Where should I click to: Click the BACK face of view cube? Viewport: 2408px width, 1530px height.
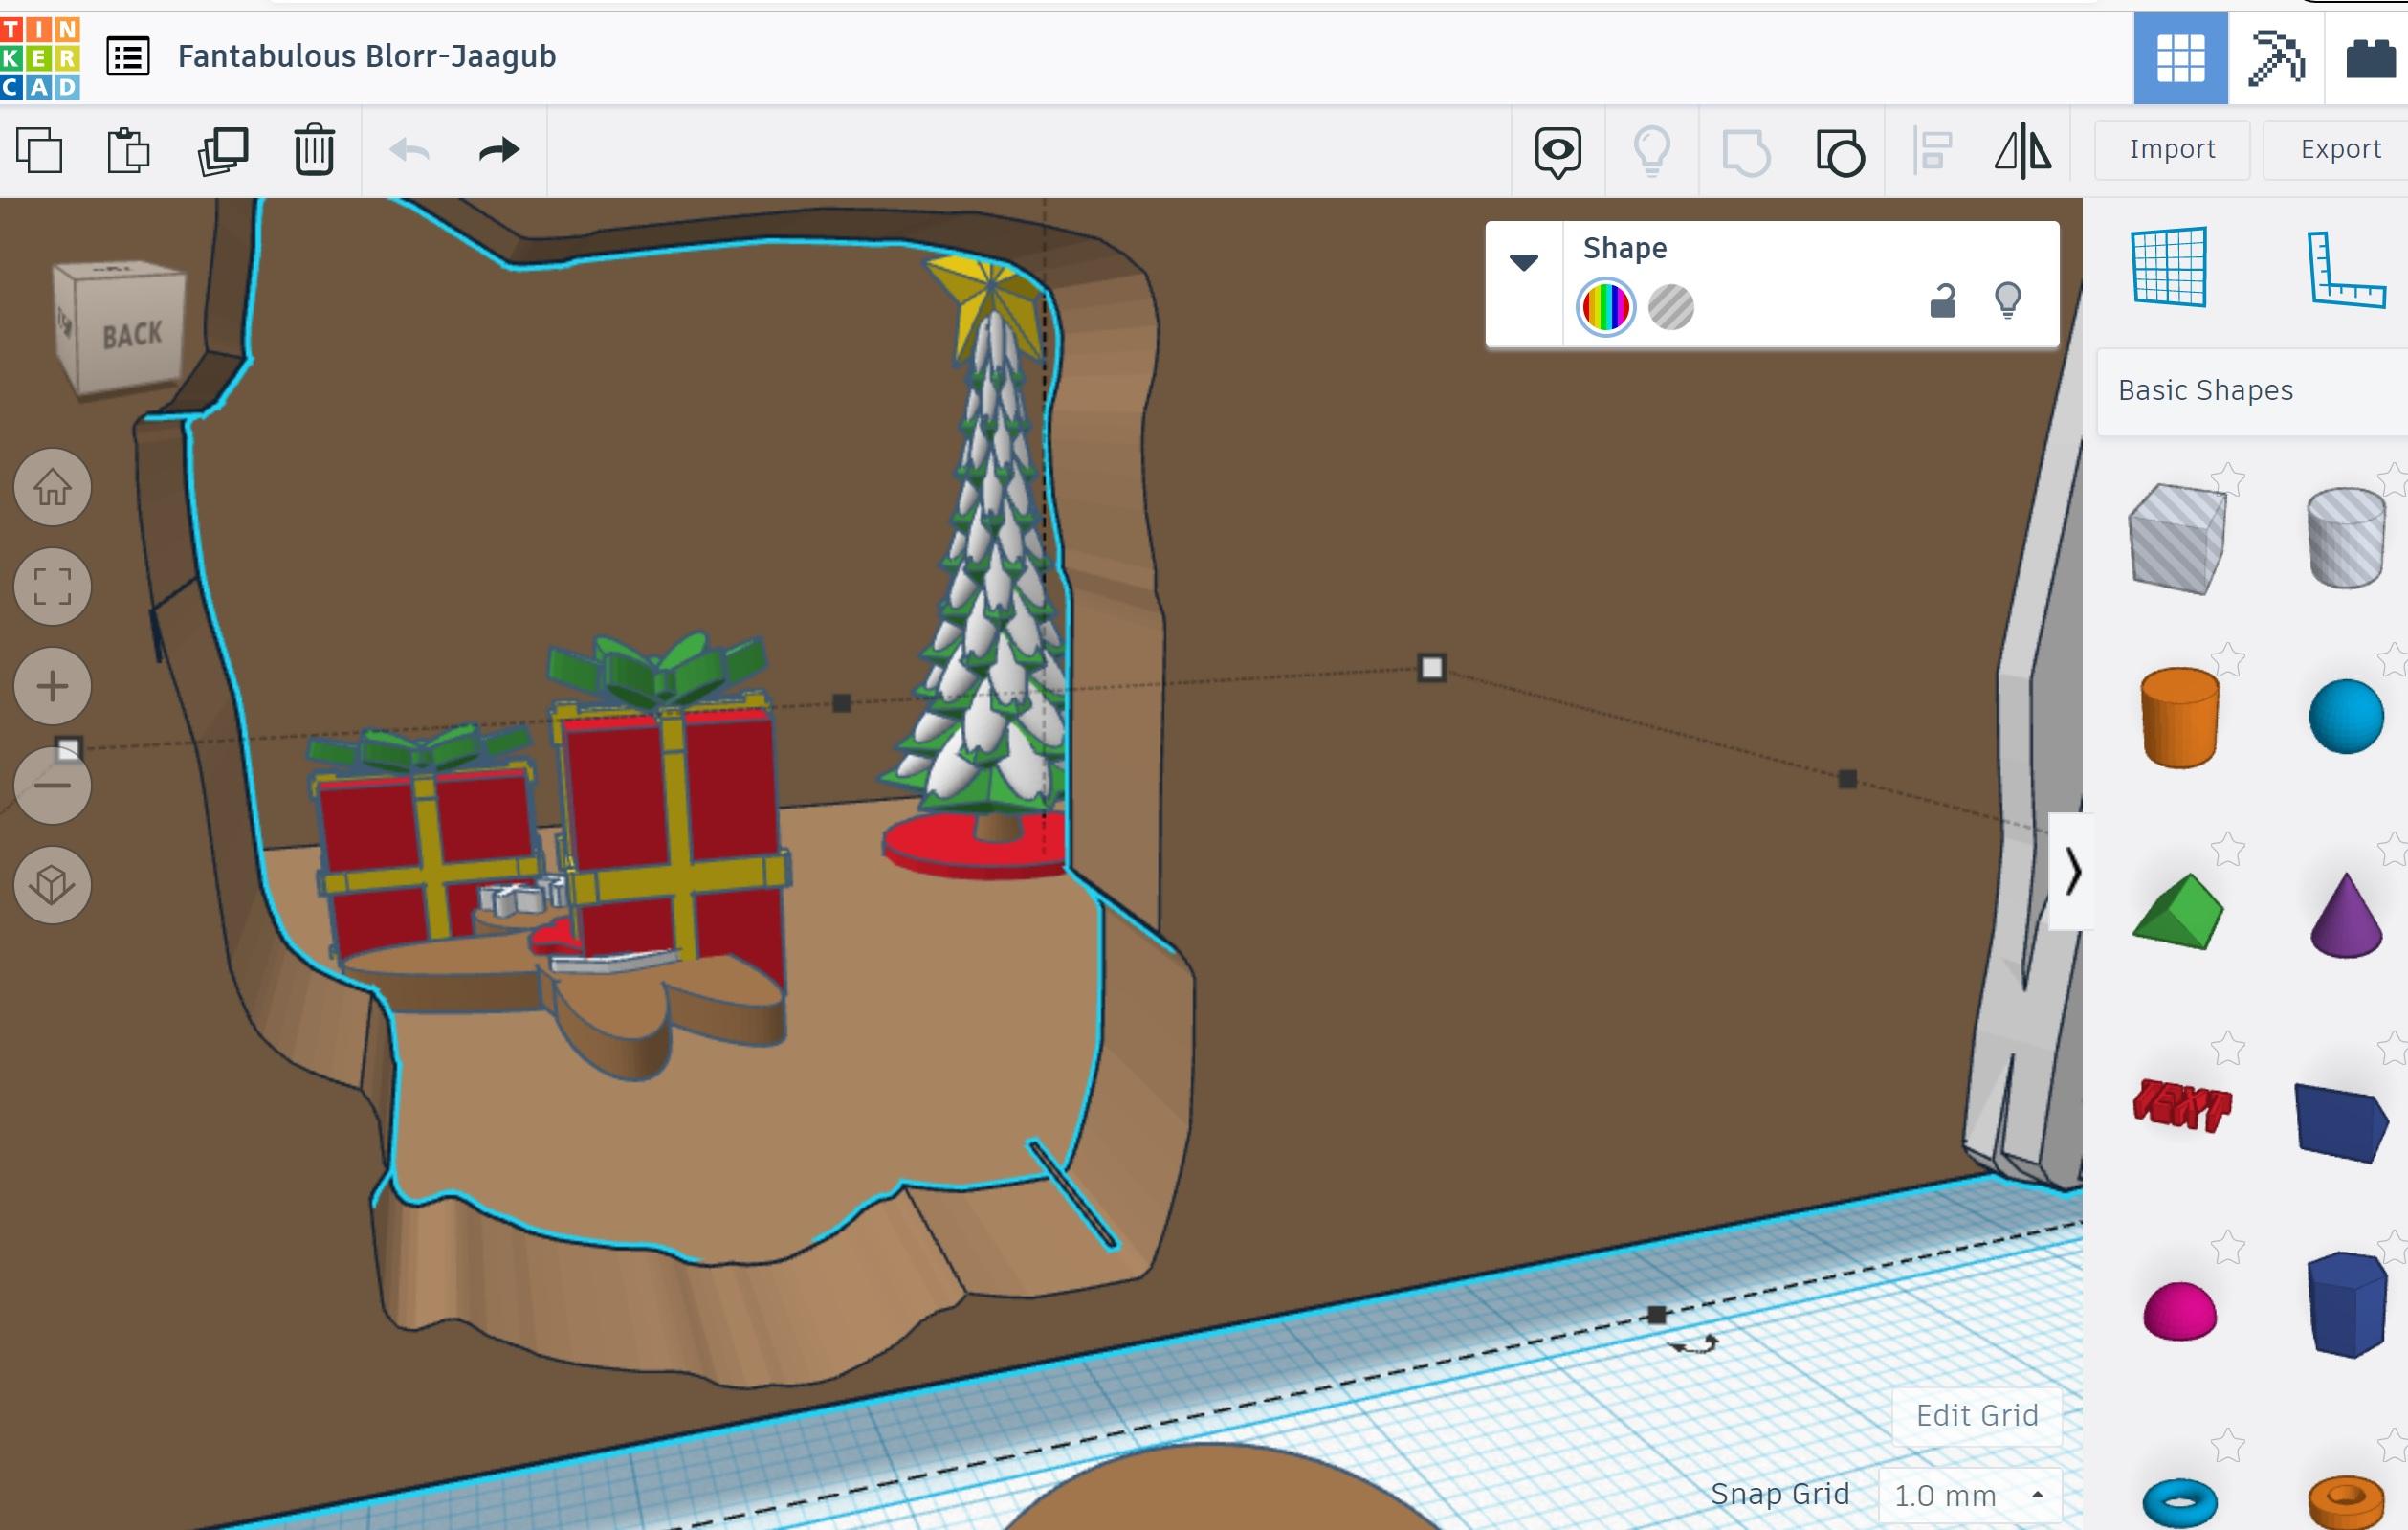pyautogui.click(x=131, y=336)
